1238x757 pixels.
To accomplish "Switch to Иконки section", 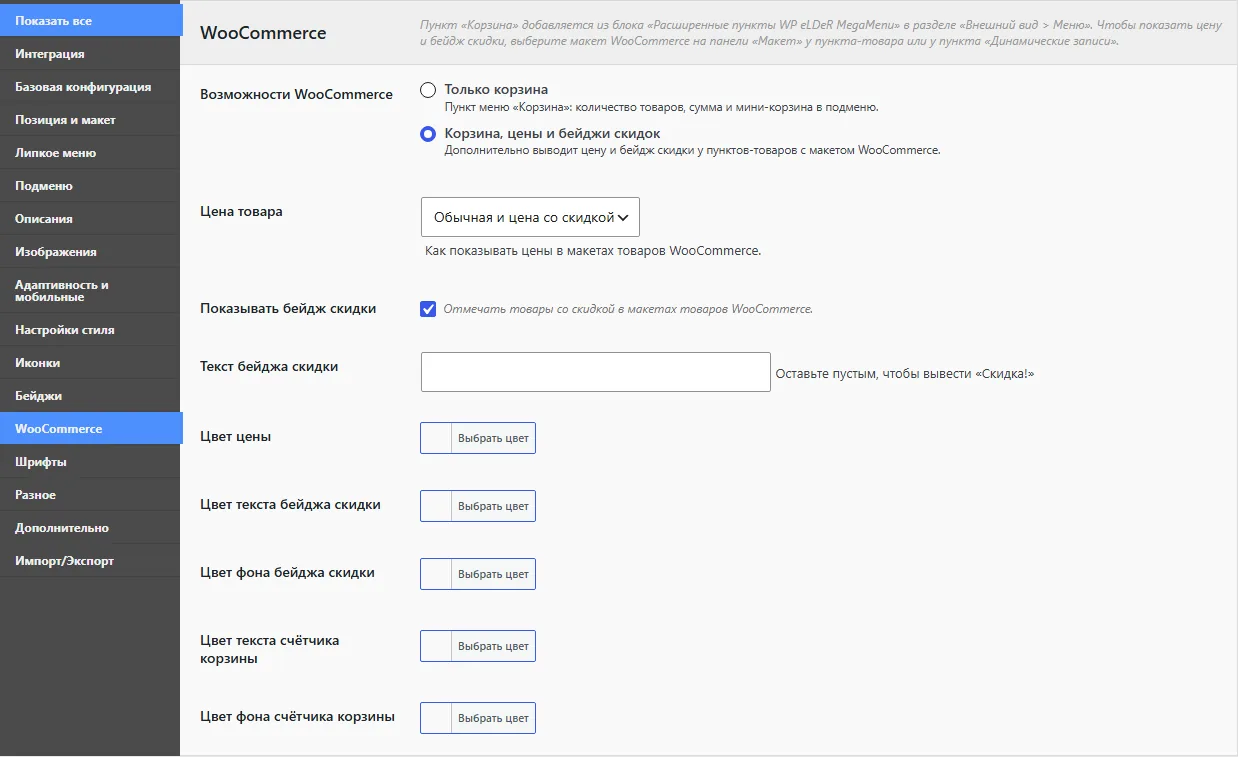I will click(90, 363).
